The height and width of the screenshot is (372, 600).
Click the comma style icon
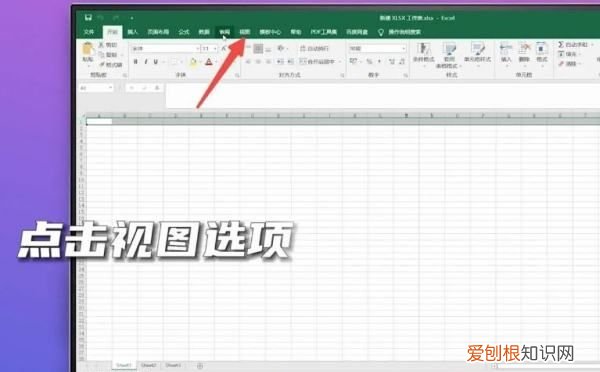[380, 61]
